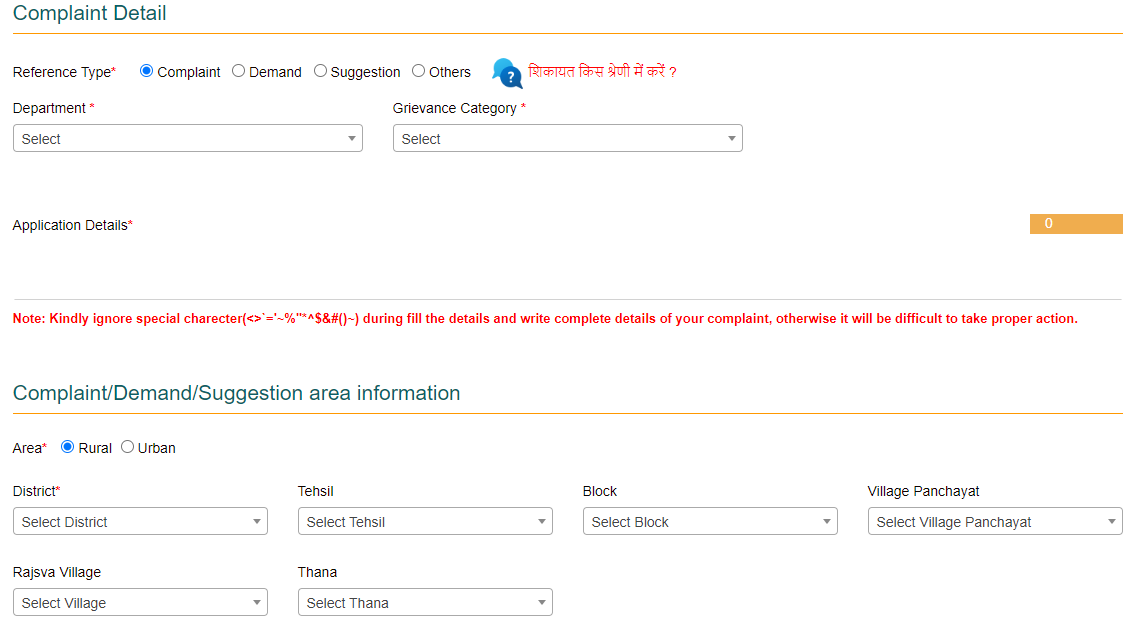Select Others as reference type
1135x621 pixels.
[x=418, y=71]
